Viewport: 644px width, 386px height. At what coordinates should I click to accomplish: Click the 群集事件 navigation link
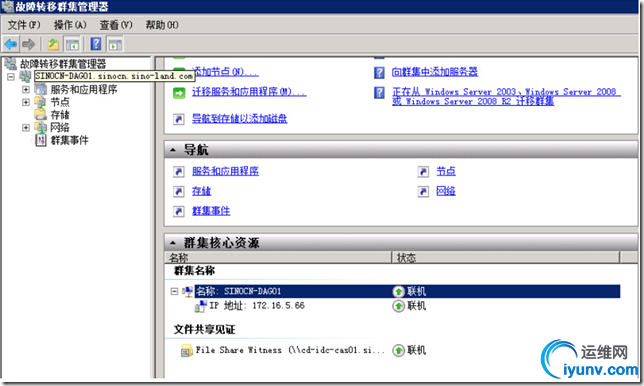pos(211,211)
